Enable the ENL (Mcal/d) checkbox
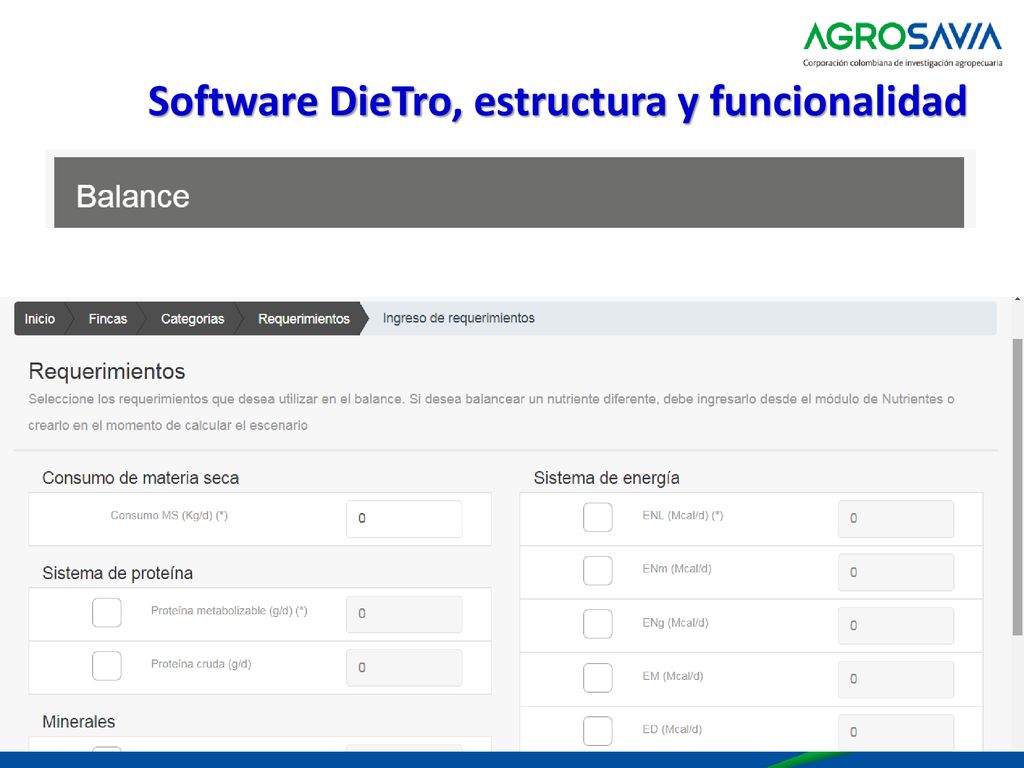 coord(598,517)
